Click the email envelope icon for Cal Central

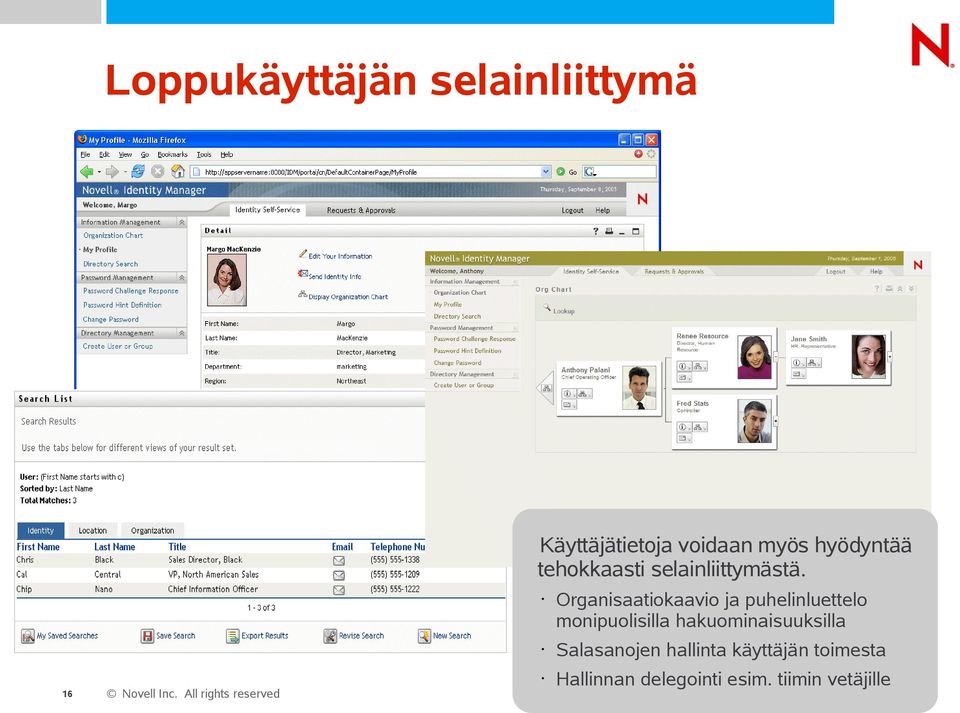click(x=339, y=575)
